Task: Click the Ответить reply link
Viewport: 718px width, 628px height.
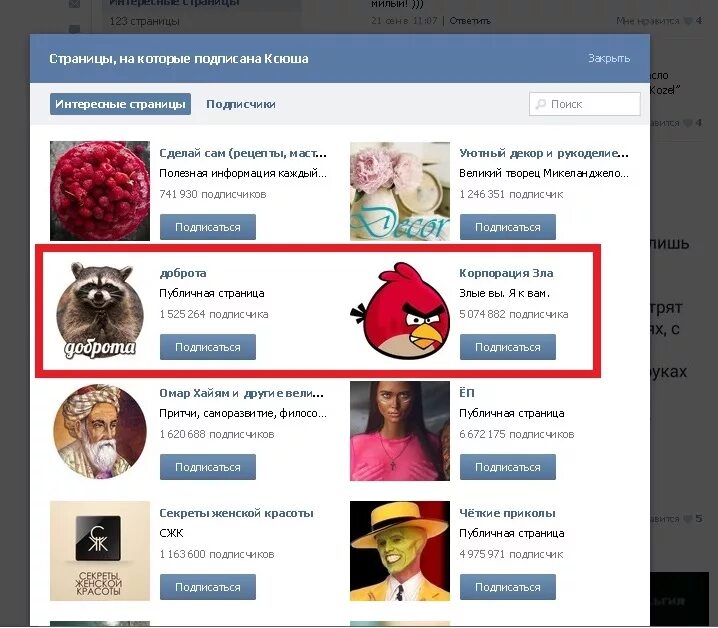Action: 470,21
